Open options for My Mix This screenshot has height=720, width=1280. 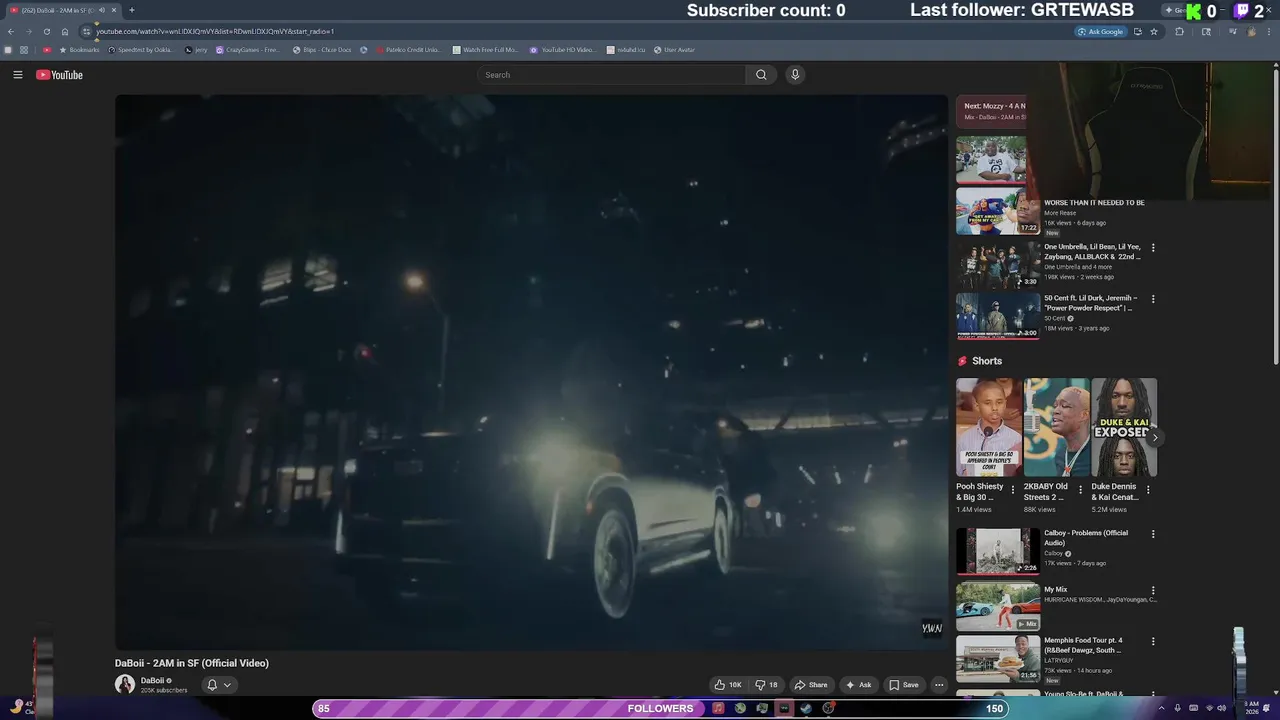[x=1153, y=591]
